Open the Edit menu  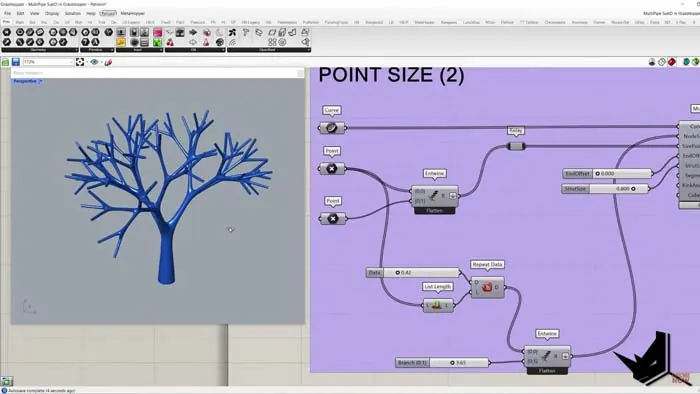21,13
